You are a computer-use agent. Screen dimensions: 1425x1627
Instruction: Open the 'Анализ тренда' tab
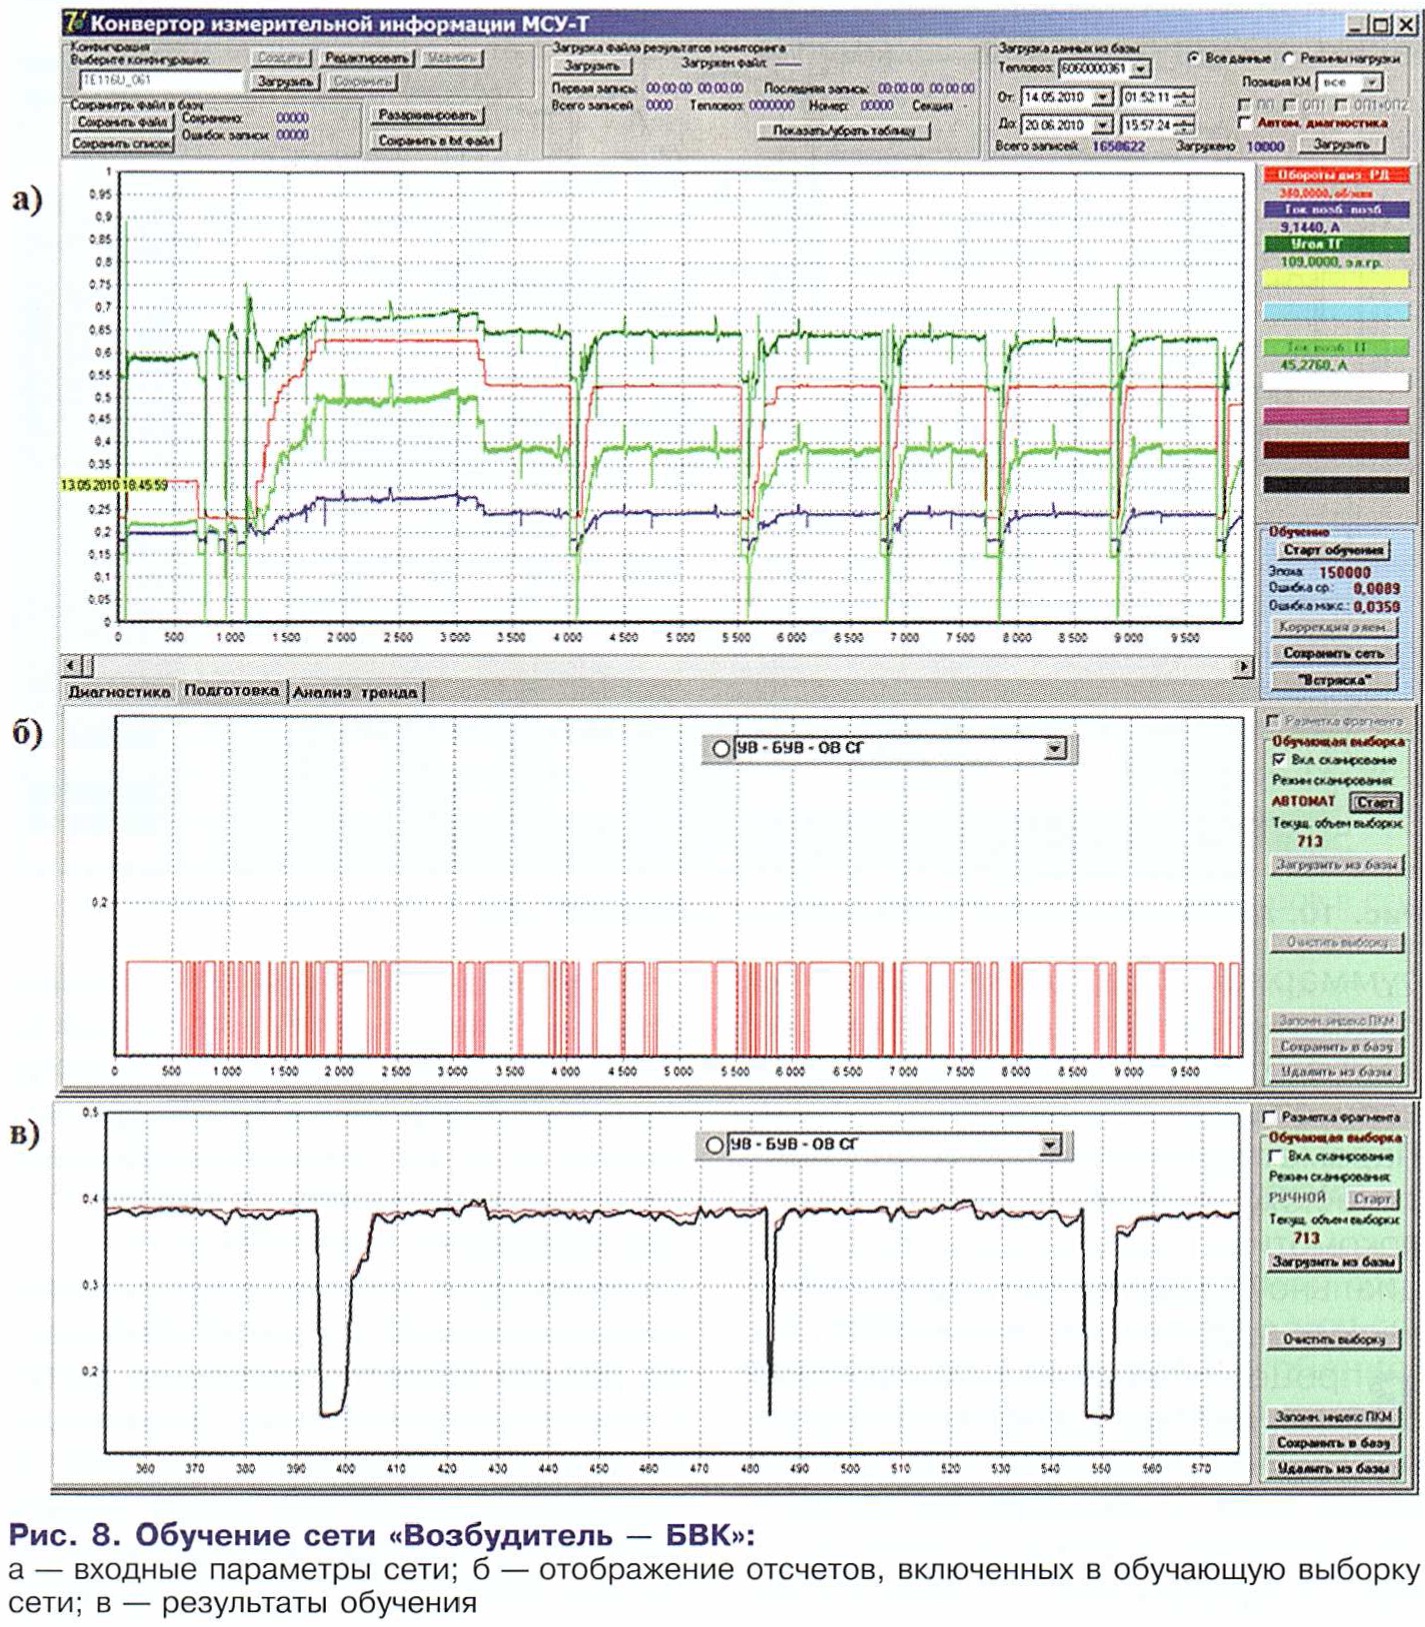(355, 692)
